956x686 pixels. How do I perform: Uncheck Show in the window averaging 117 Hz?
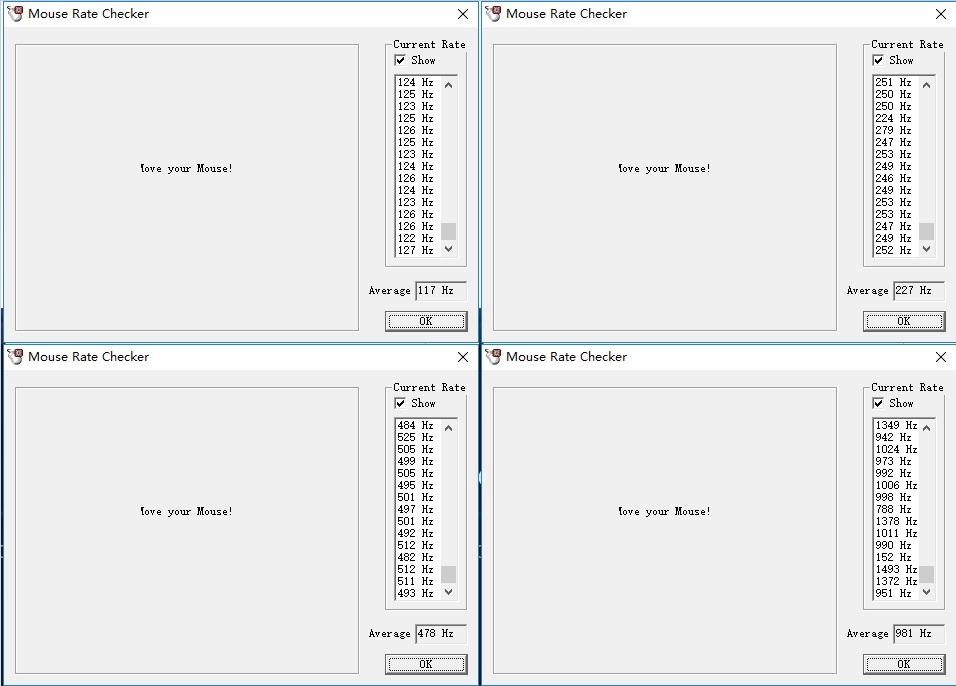(x=400, y=60)
